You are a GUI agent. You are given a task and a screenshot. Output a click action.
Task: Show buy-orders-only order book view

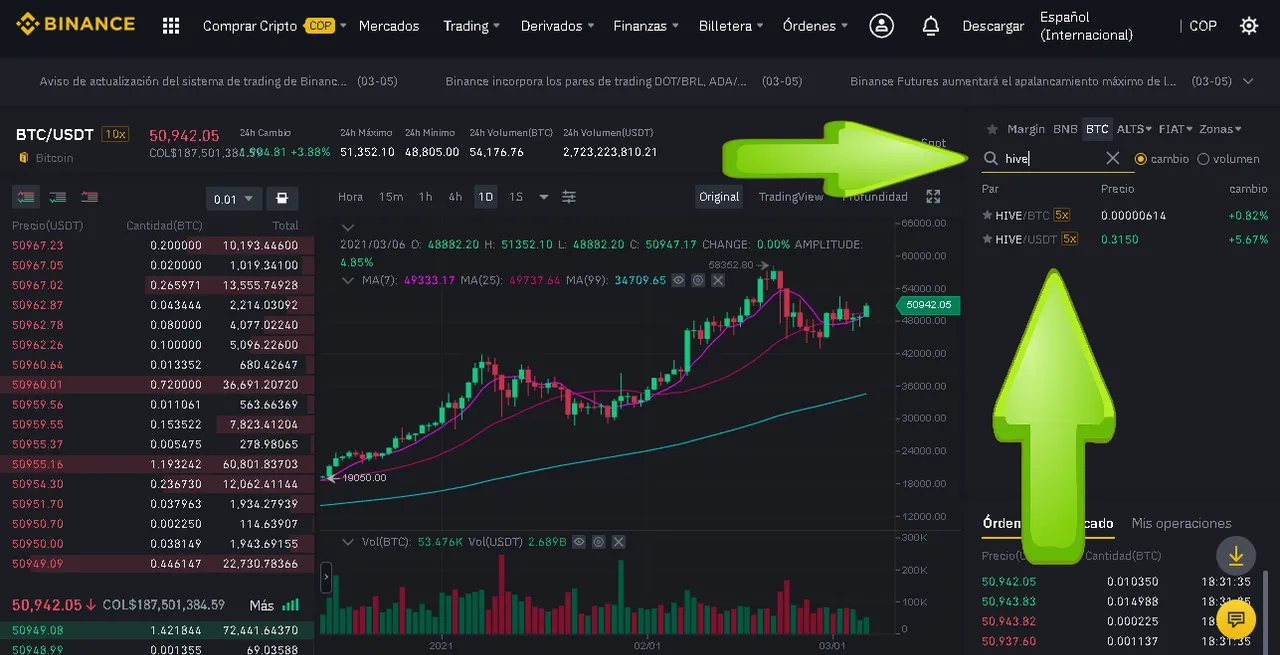58,198
